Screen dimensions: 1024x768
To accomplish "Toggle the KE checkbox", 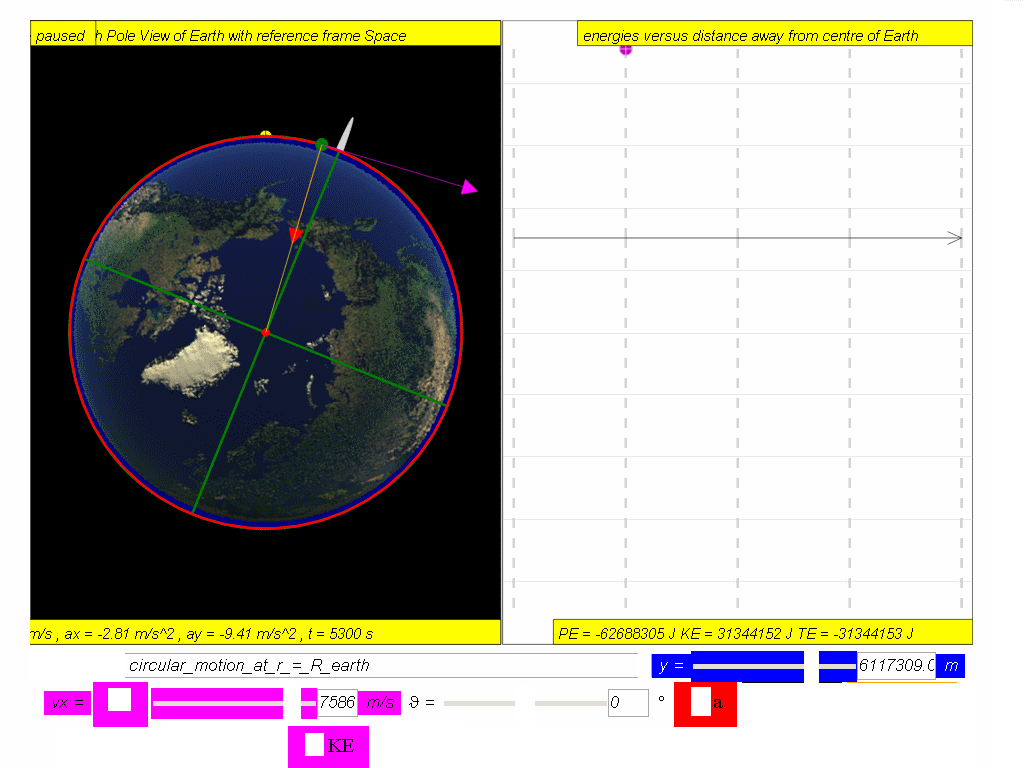I will [x=314, y=745].
